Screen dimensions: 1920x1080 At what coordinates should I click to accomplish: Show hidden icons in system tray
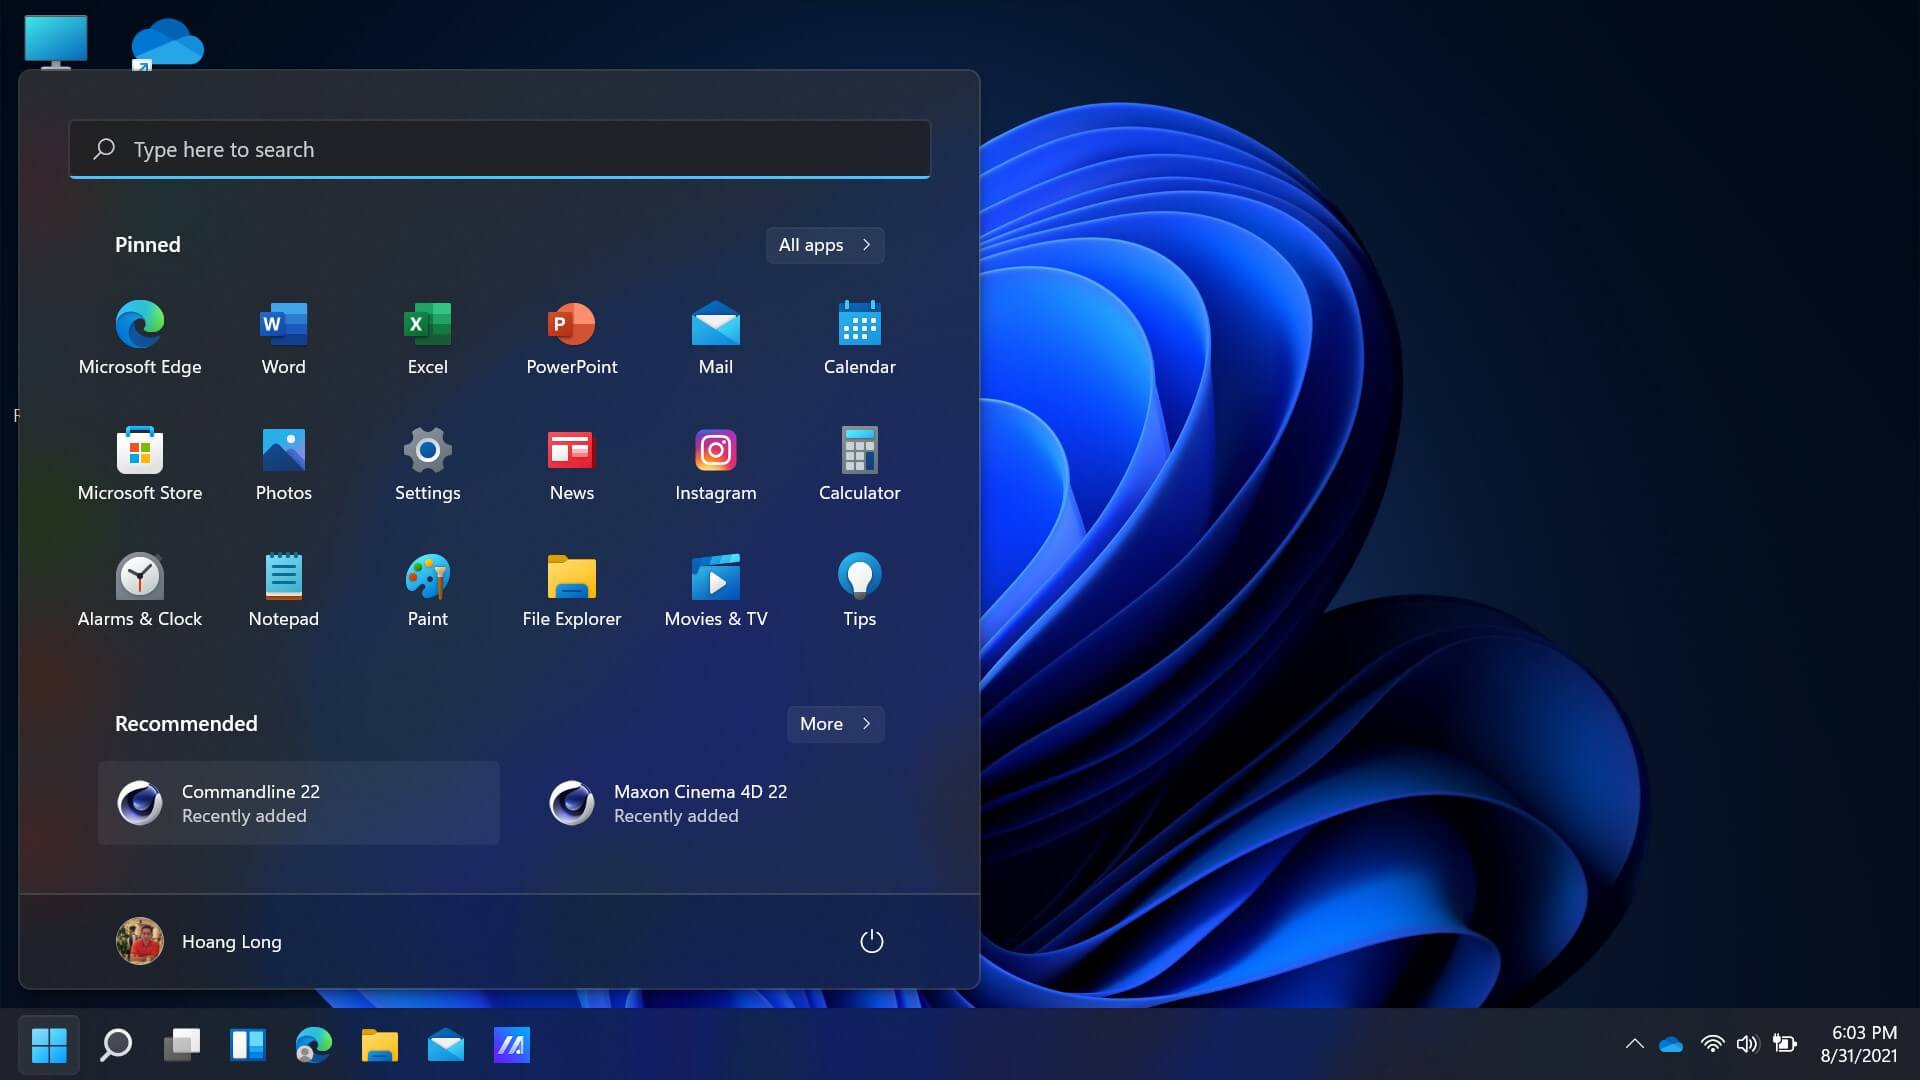click(x=1635, y=1044)
